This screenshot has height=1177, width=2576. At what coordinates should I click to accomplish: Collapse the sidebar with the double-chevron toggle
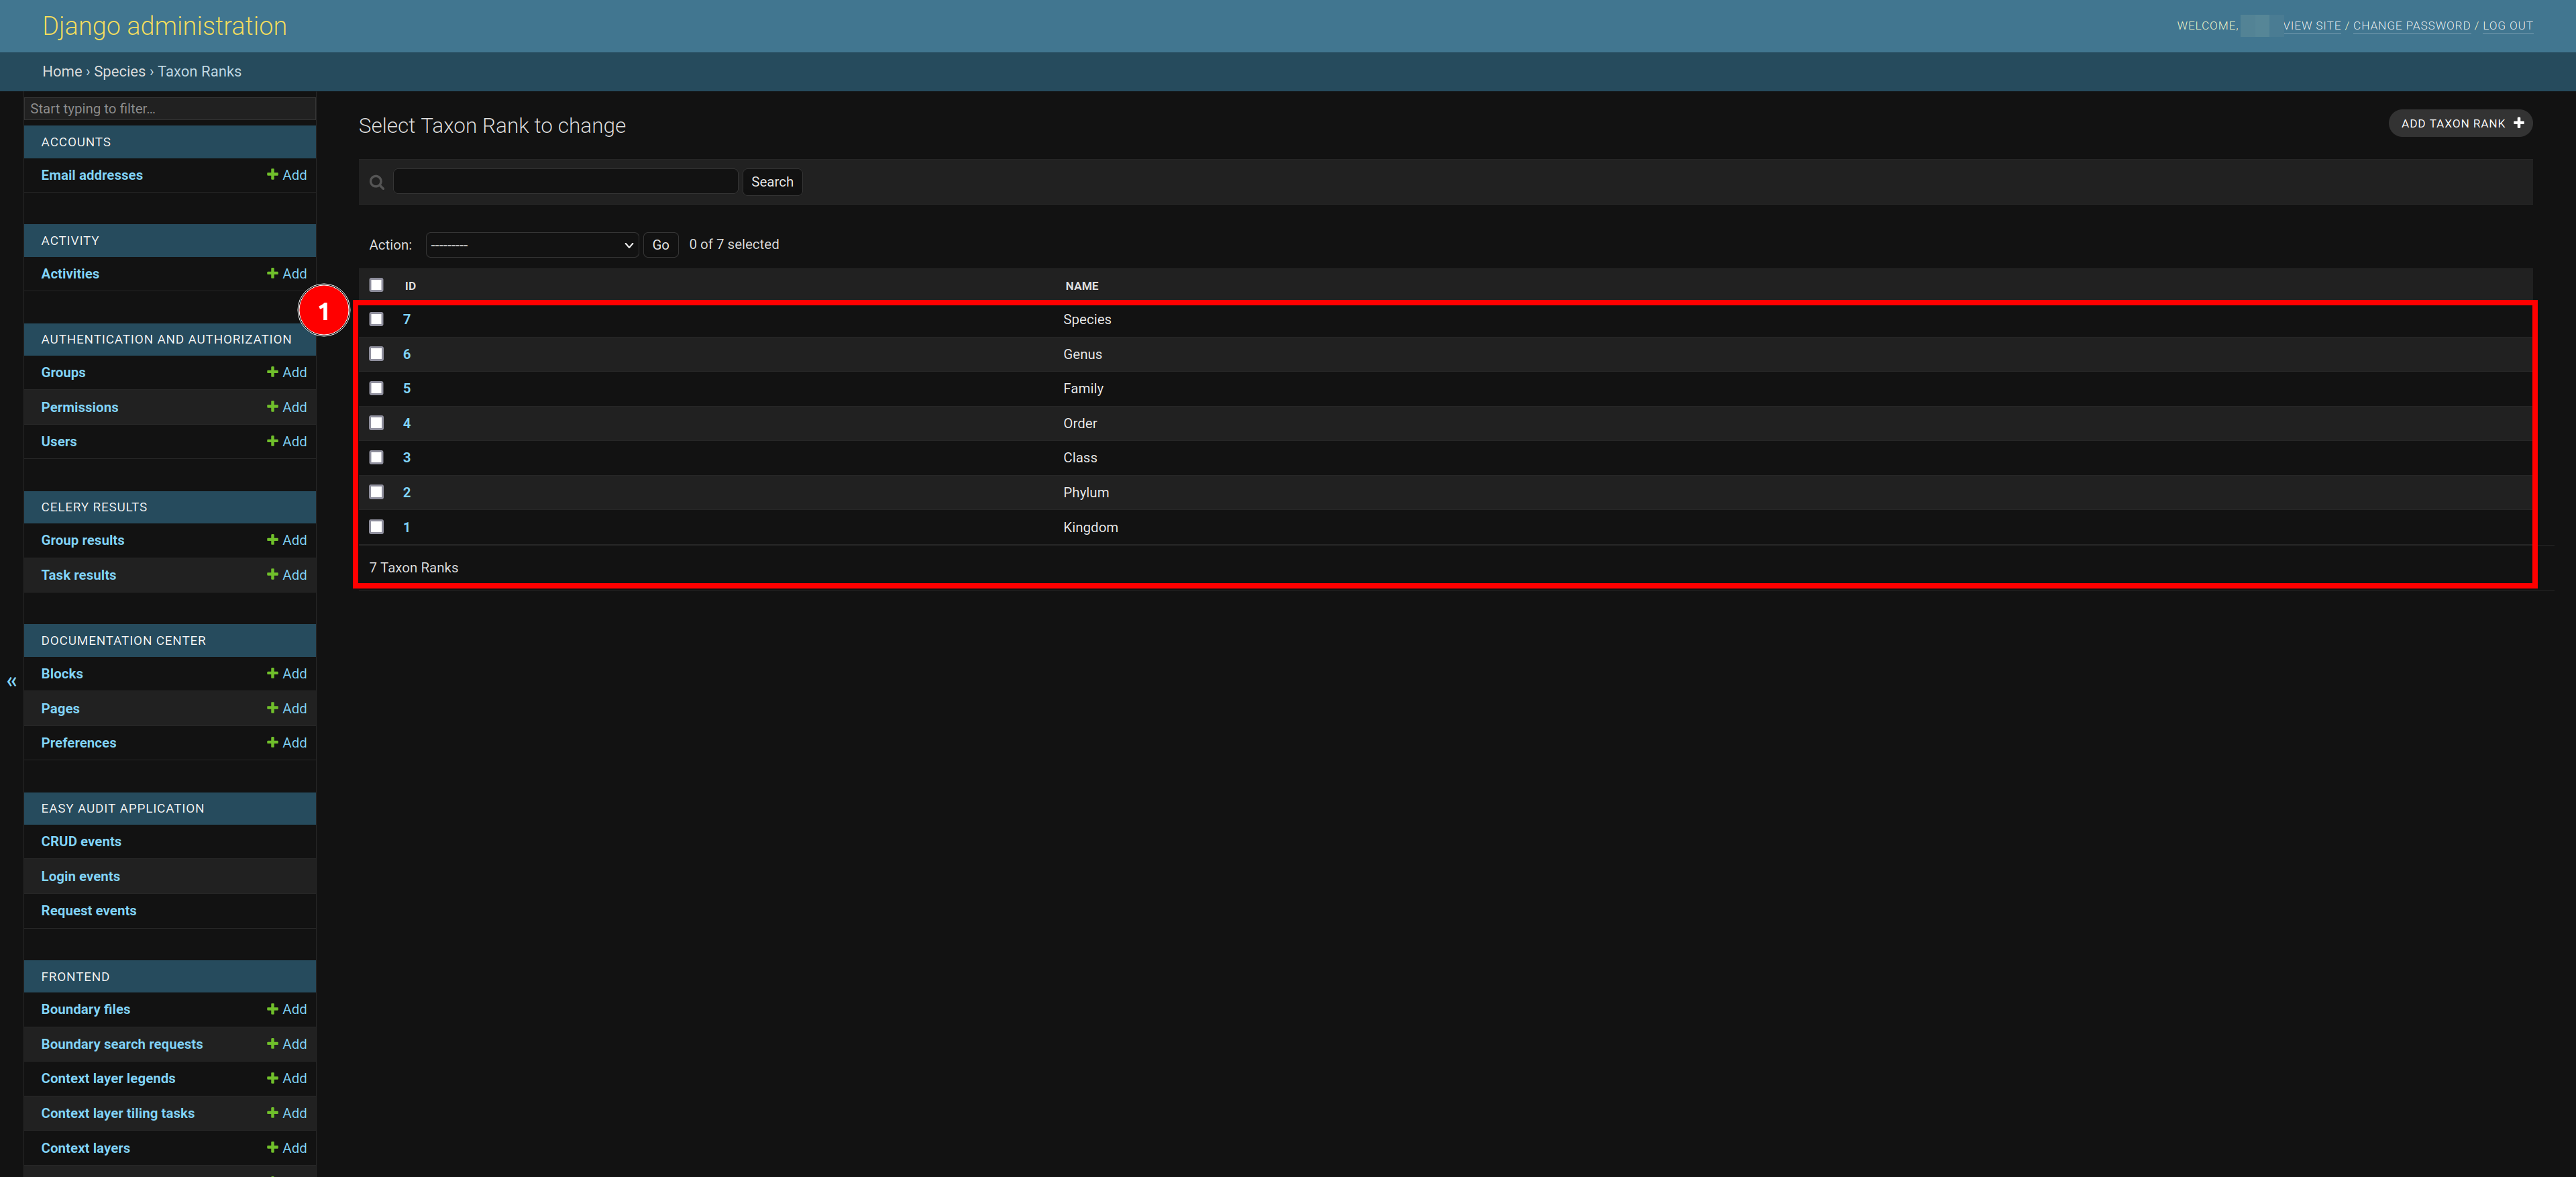(12, 682)
